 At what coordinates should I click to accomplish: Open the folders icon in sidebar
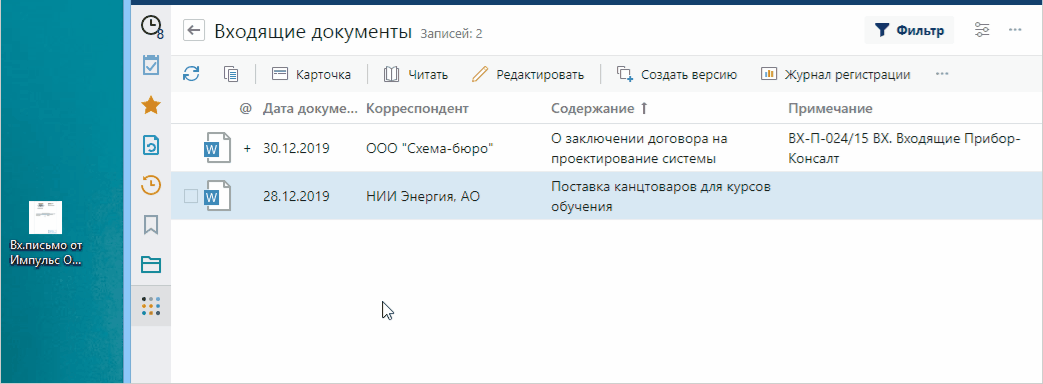[x=152, y=266]
